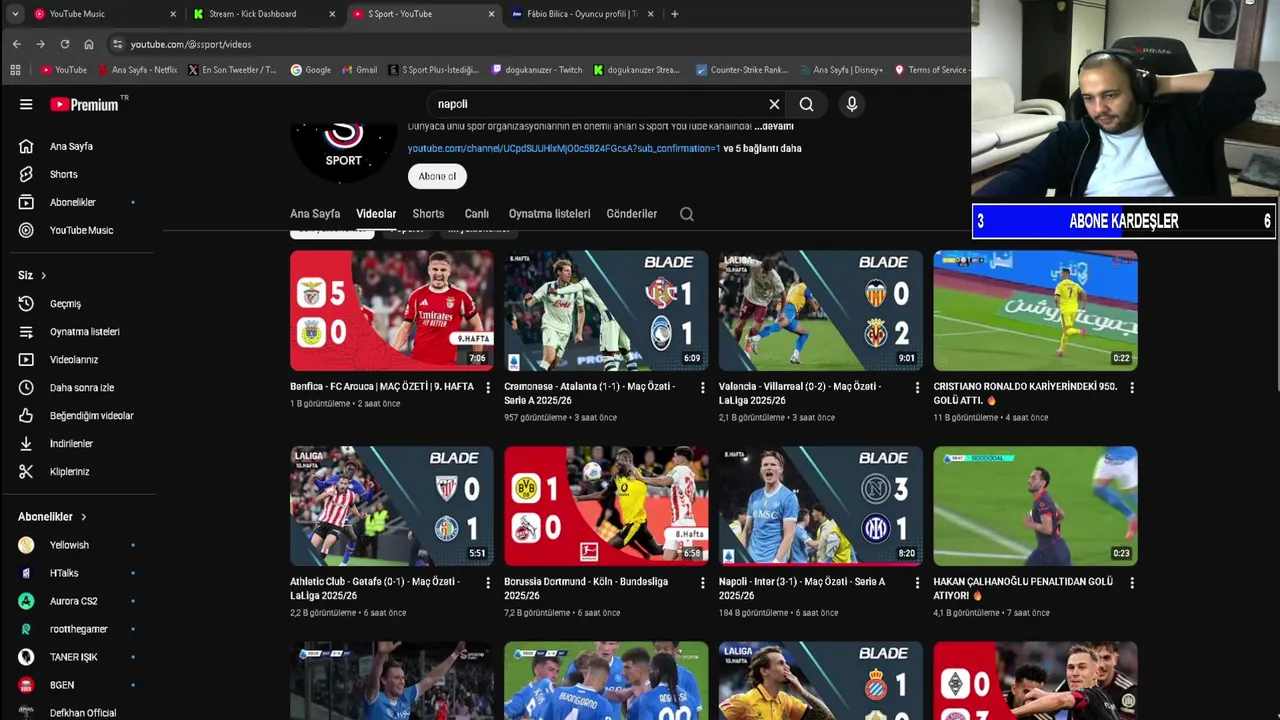Expand the Abonelikler subscriptions heading
This screenshot has width=1280, height=720.
click(52, 517)
